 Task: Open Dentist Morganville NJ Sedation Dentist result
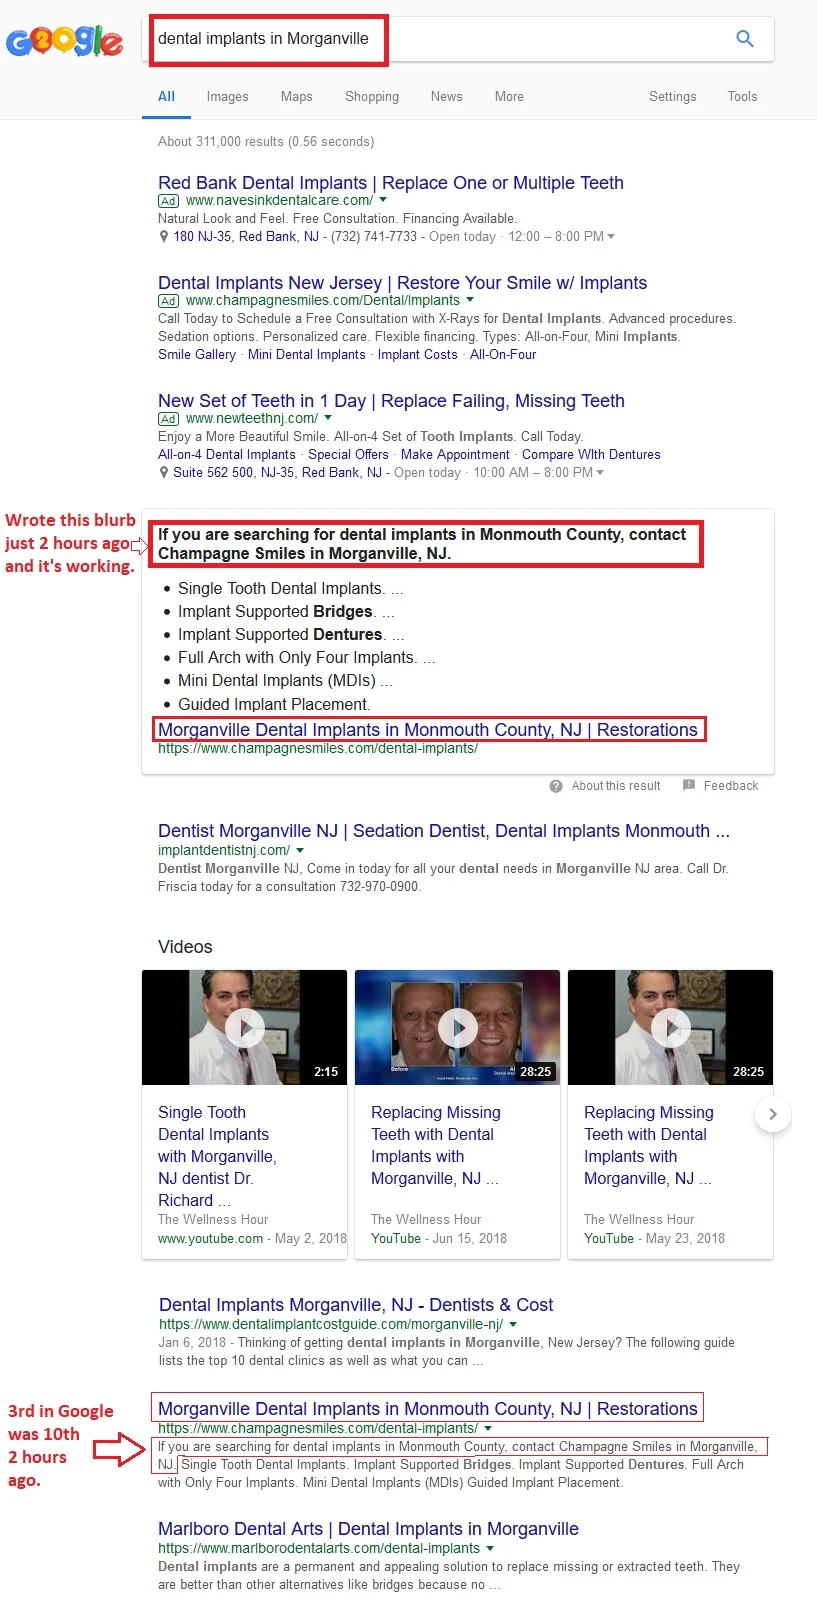(x=444, y=831)
